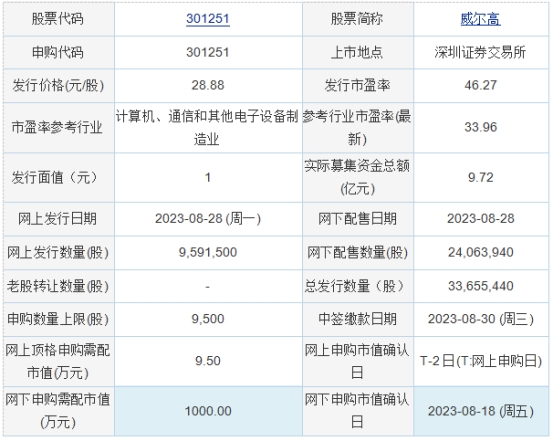Select the 网上发行日期 2023-08-28 (周一) cell

pyautogui.click(x=208, y=219)
